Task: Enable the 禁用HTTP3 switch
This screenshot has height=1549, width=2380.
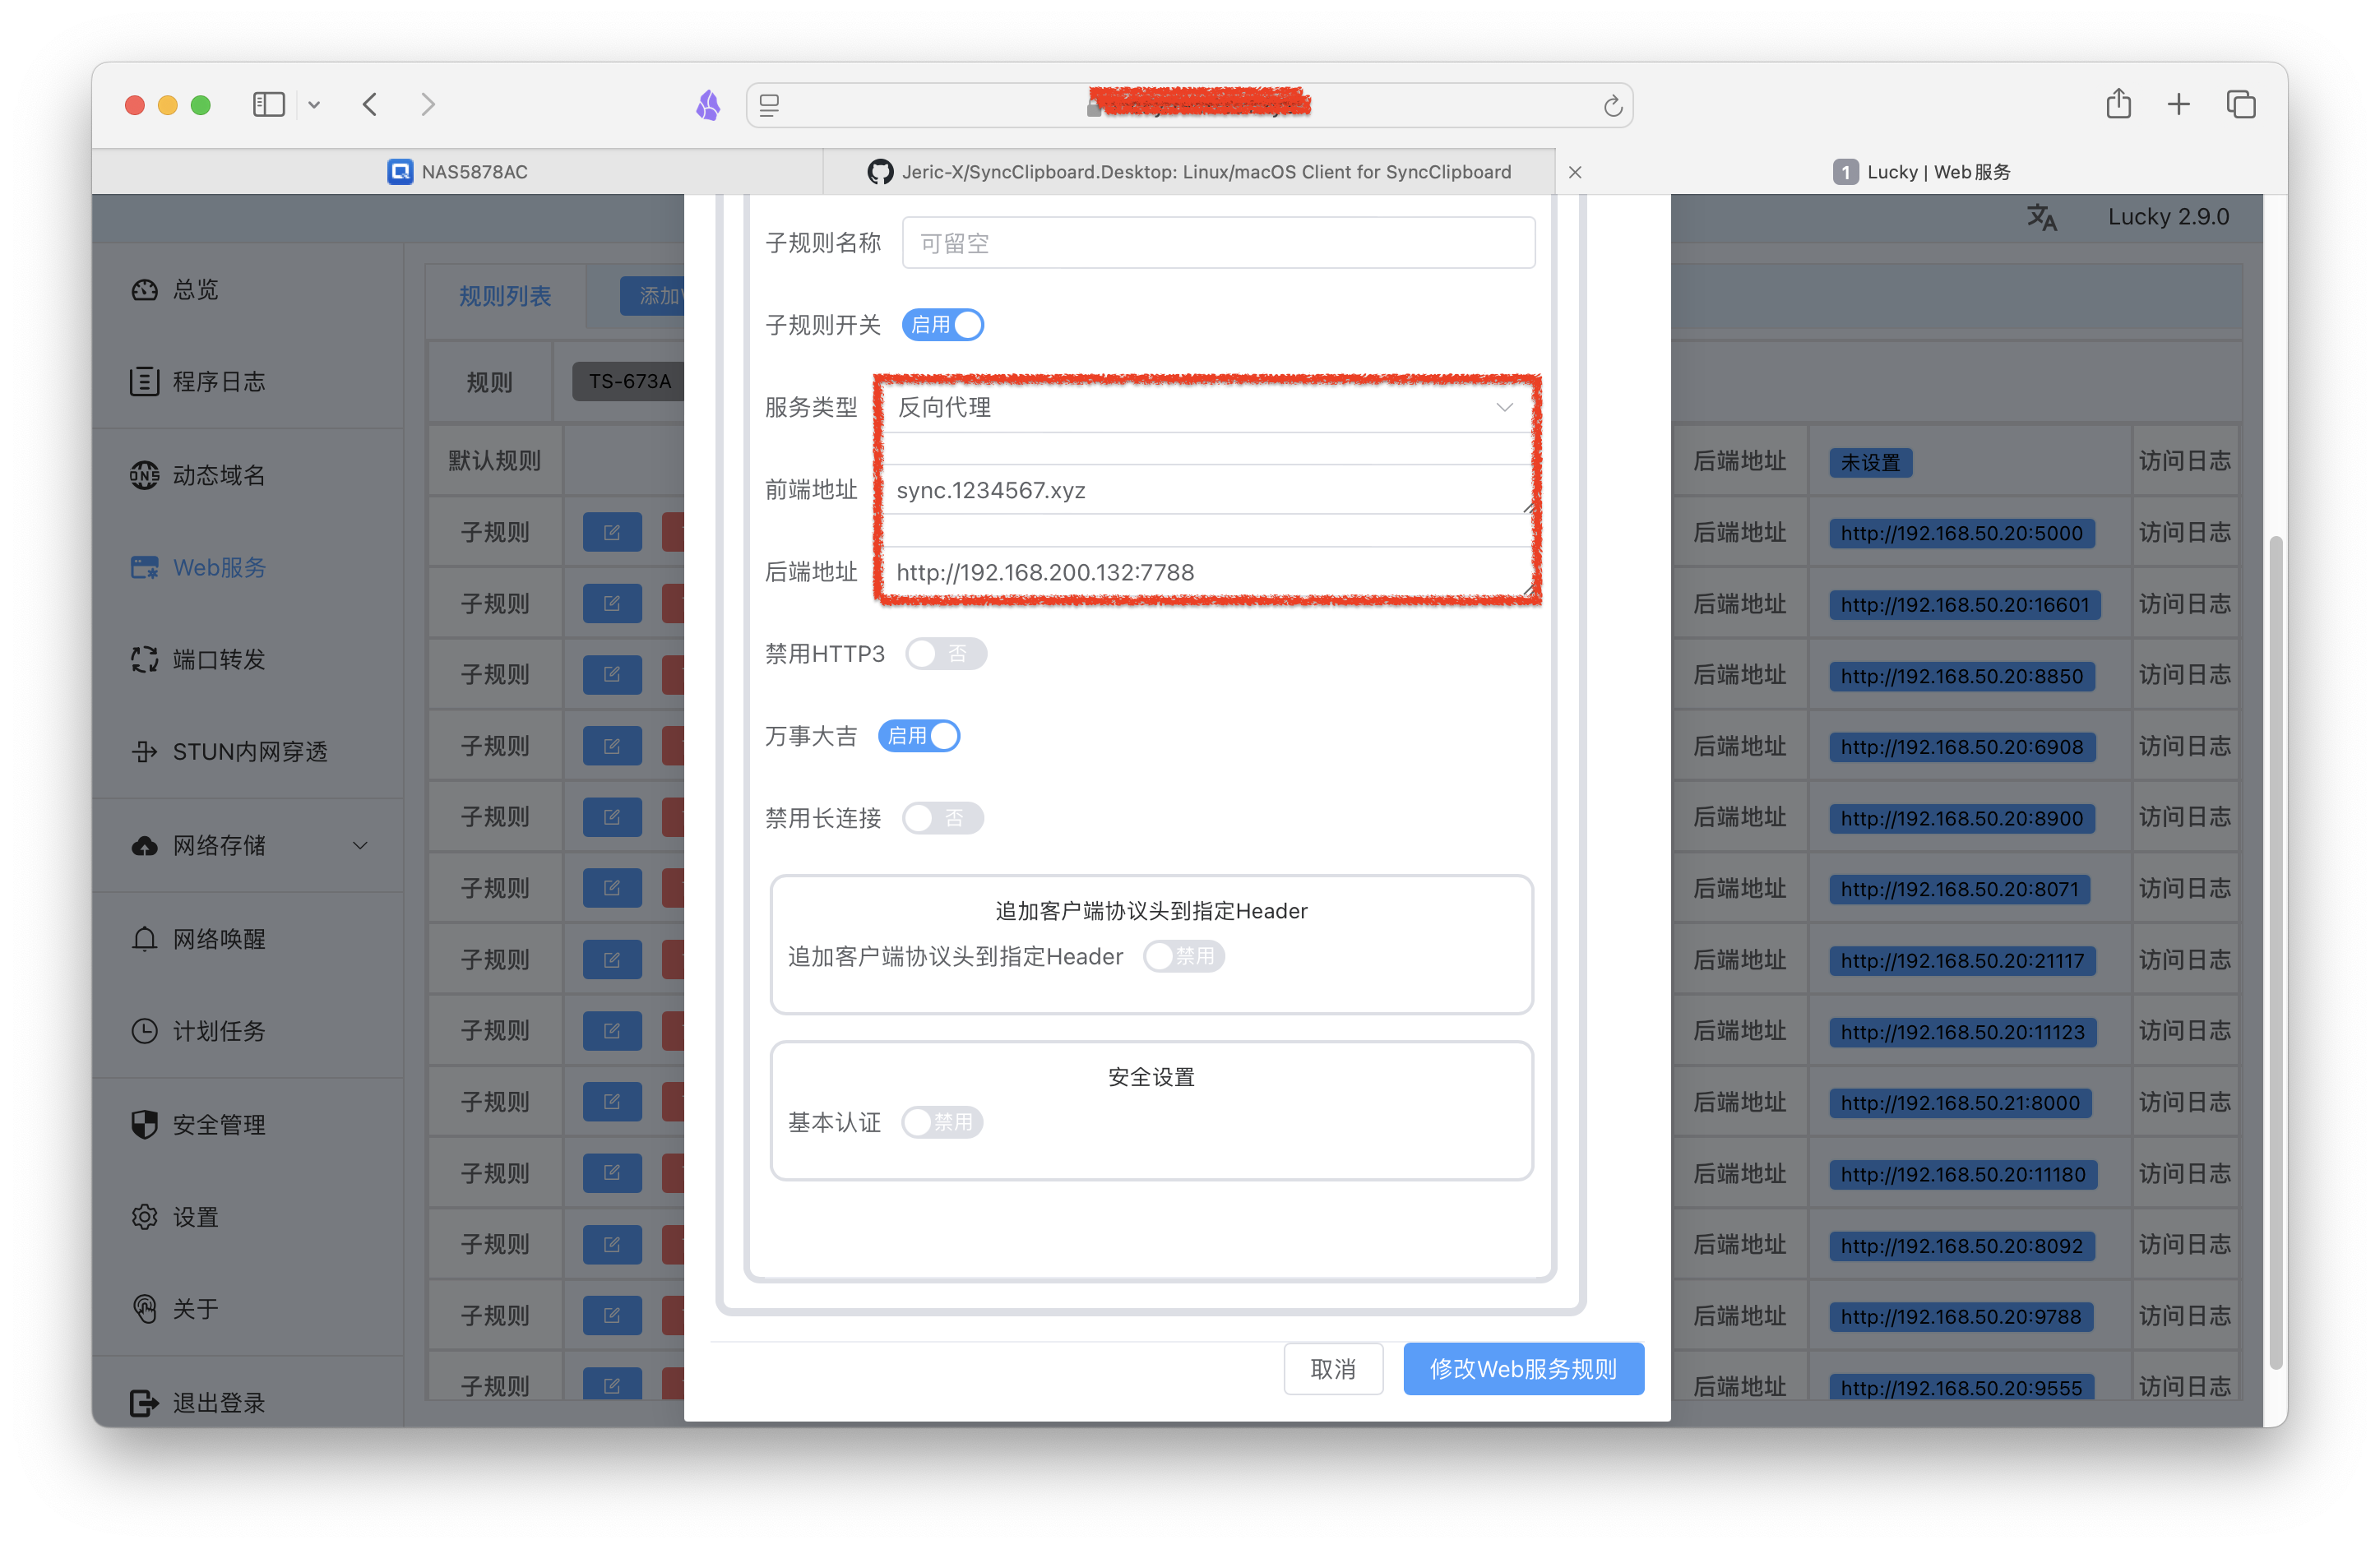Action: [x=945, y=654]
